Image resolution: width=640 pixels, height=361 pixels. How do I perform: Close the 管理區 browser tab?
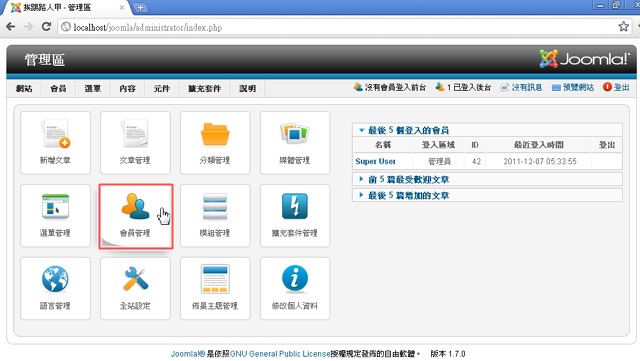(x=122, y=7)
